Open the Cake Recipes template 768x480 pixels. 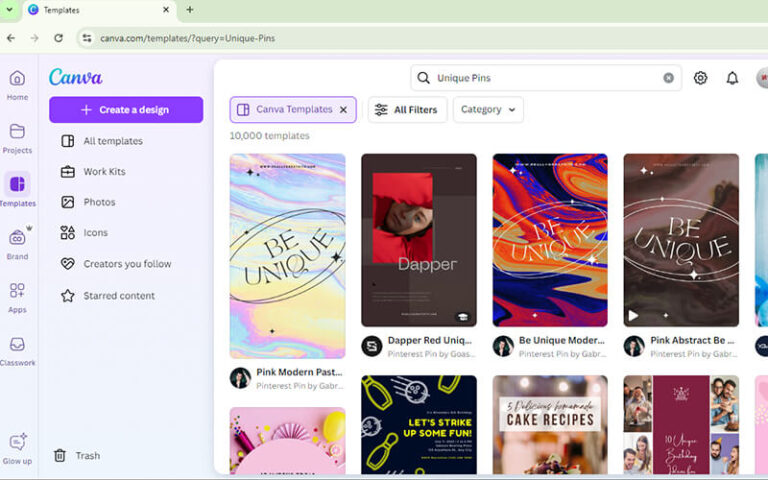pos(550,425)
